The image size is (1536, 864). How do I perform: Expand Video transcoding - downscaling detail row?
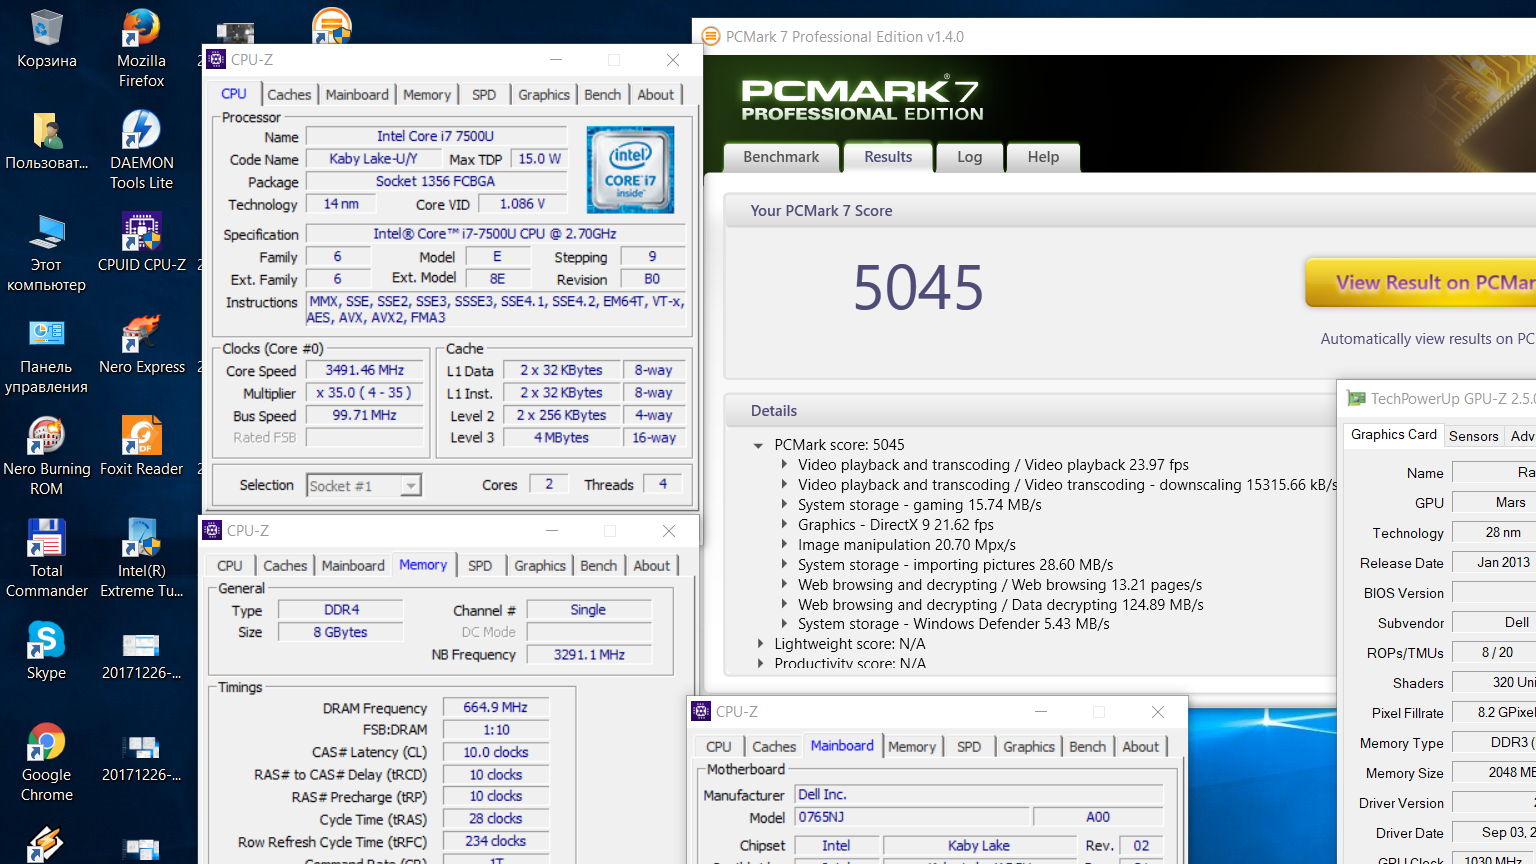tap(784, 485)
